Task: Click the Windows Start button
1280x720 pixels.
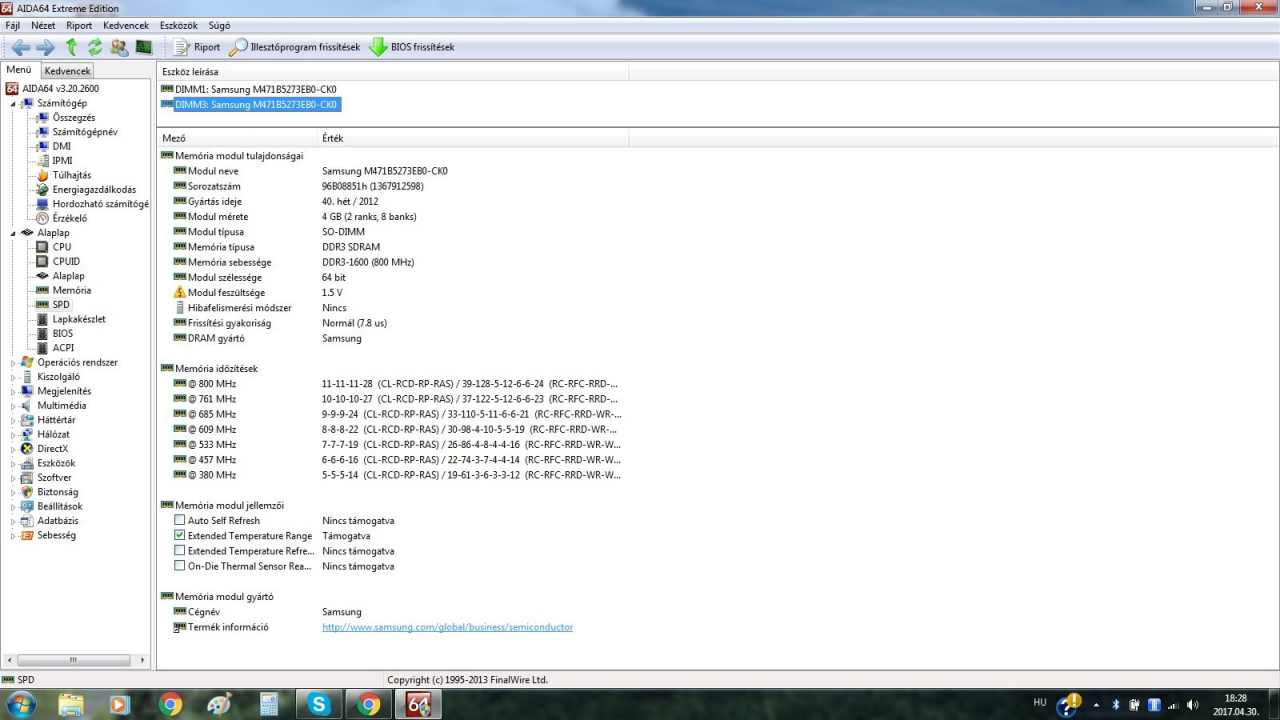Action: pyautogui.click(x=21, y=704)
